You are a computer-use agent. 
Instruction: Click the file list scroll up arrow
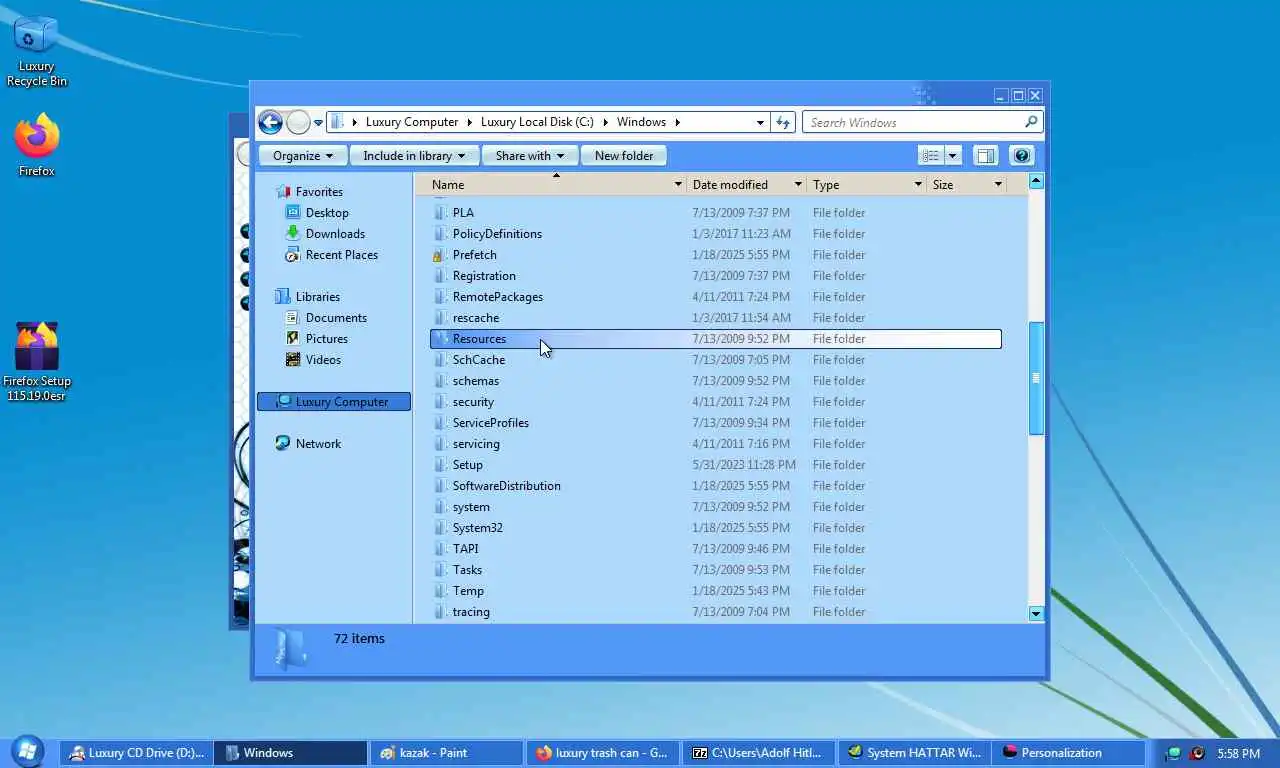1036,182
